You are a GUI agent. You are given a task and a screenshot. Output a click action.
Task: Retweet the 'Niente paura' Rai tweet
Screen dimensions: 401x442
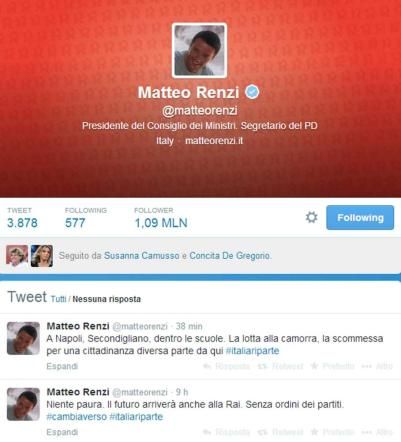[x=280, y=432]
